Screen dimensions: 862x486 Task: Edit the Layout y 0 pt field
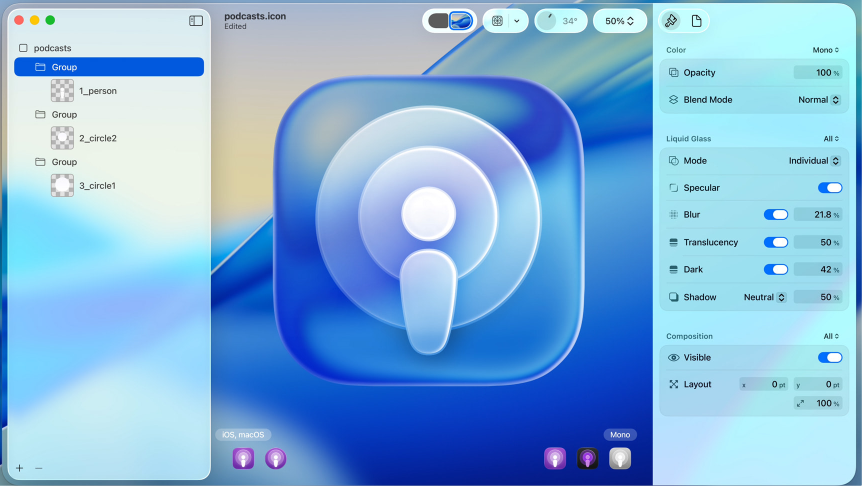817,384
